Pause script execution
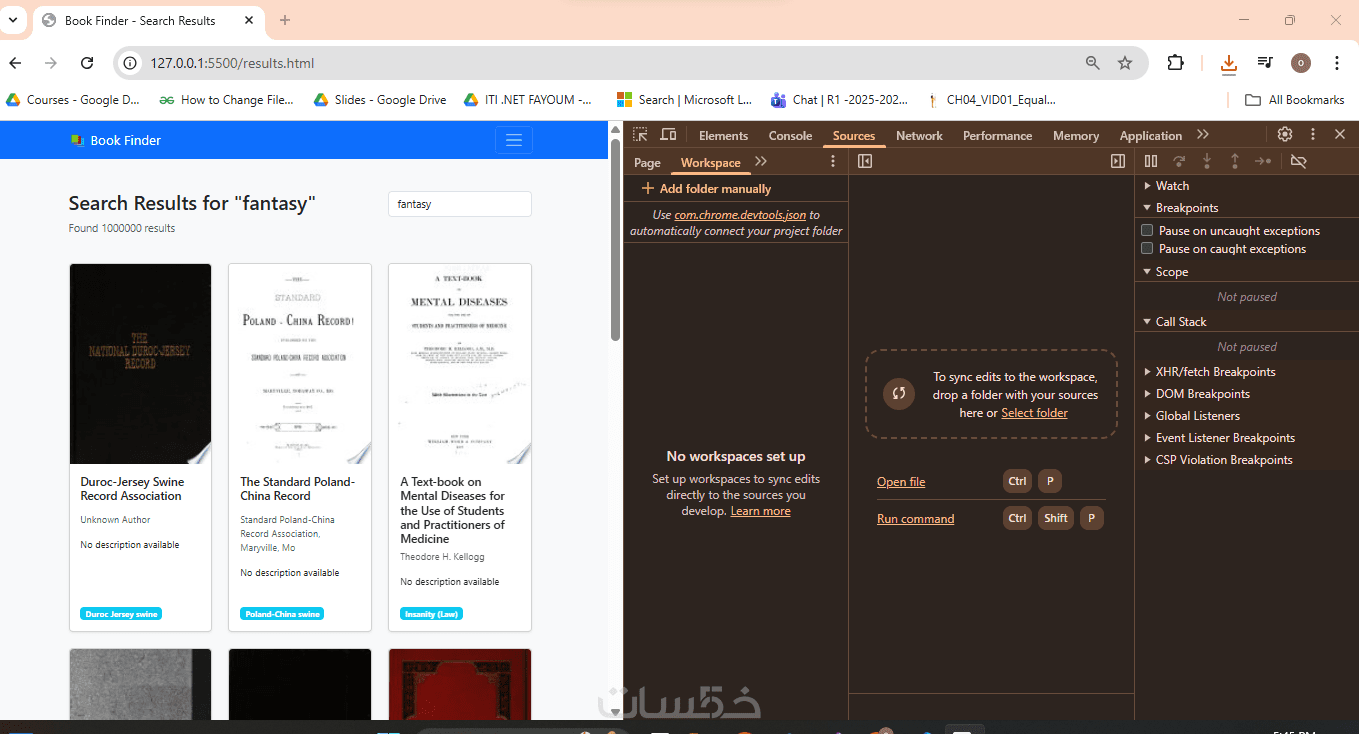1359x734 pixels. click(x=1151, y=161)
